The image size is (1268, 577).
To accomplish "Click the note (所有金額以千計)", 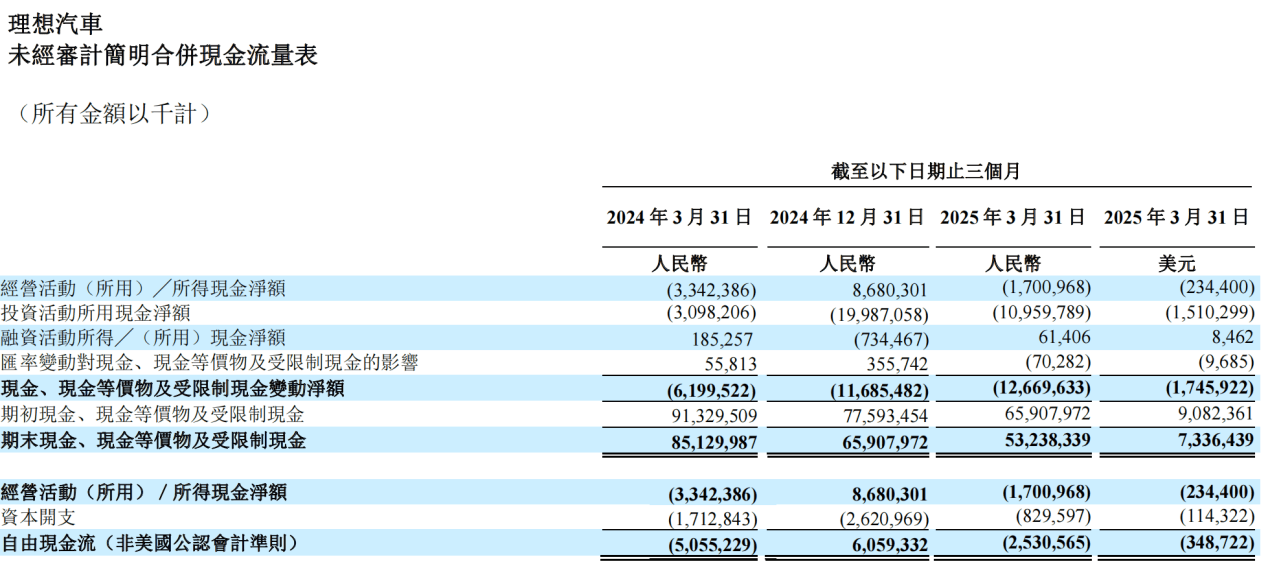I will [114, 114].
